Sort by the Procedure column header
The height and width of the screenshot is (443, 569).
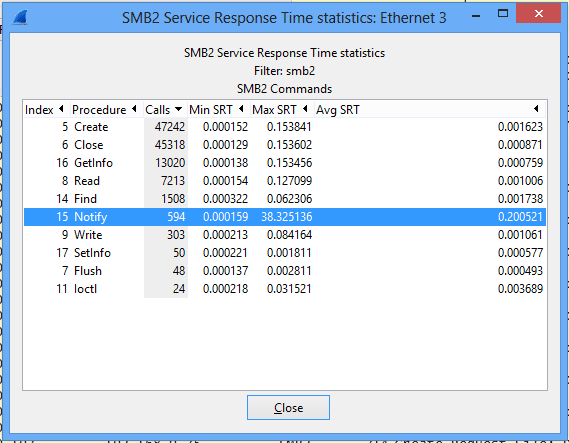click(106, 110)
